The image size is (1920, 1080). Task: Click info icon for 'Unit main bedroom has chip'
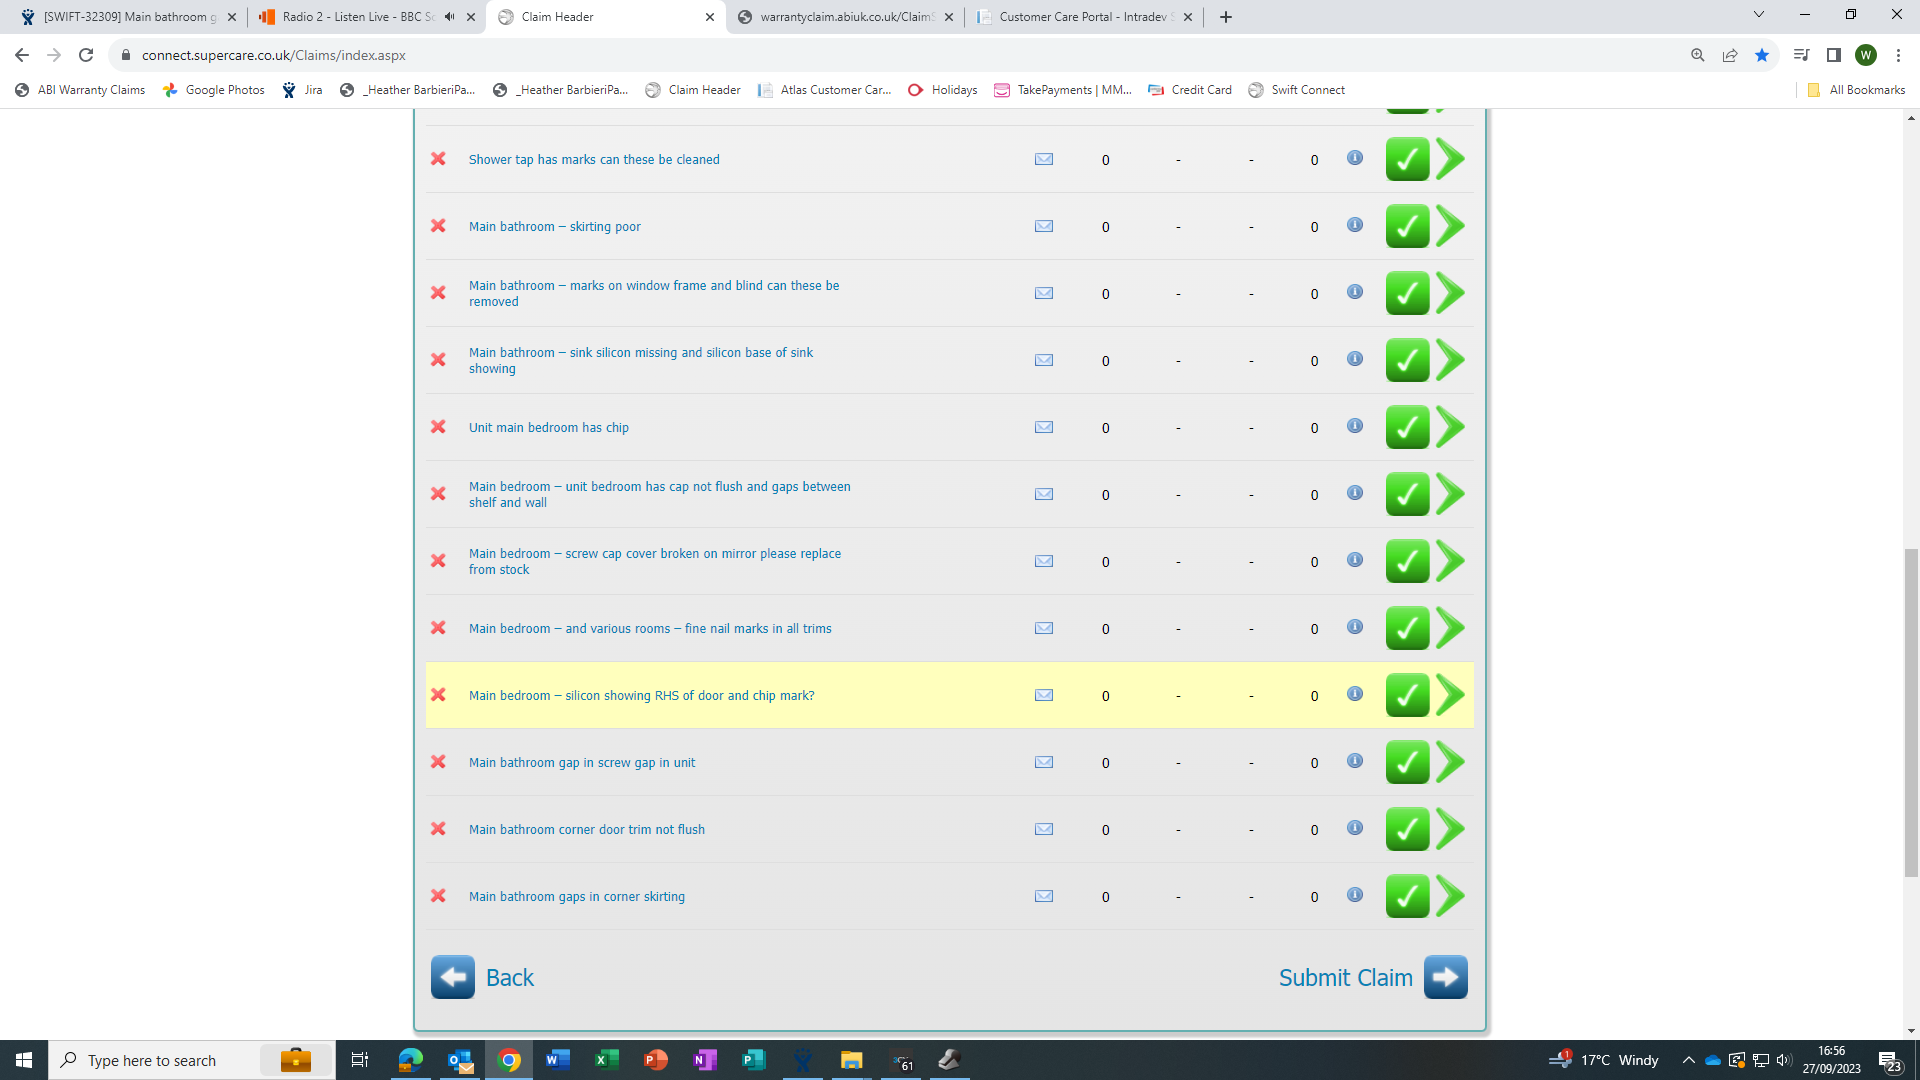(1354, 426)
